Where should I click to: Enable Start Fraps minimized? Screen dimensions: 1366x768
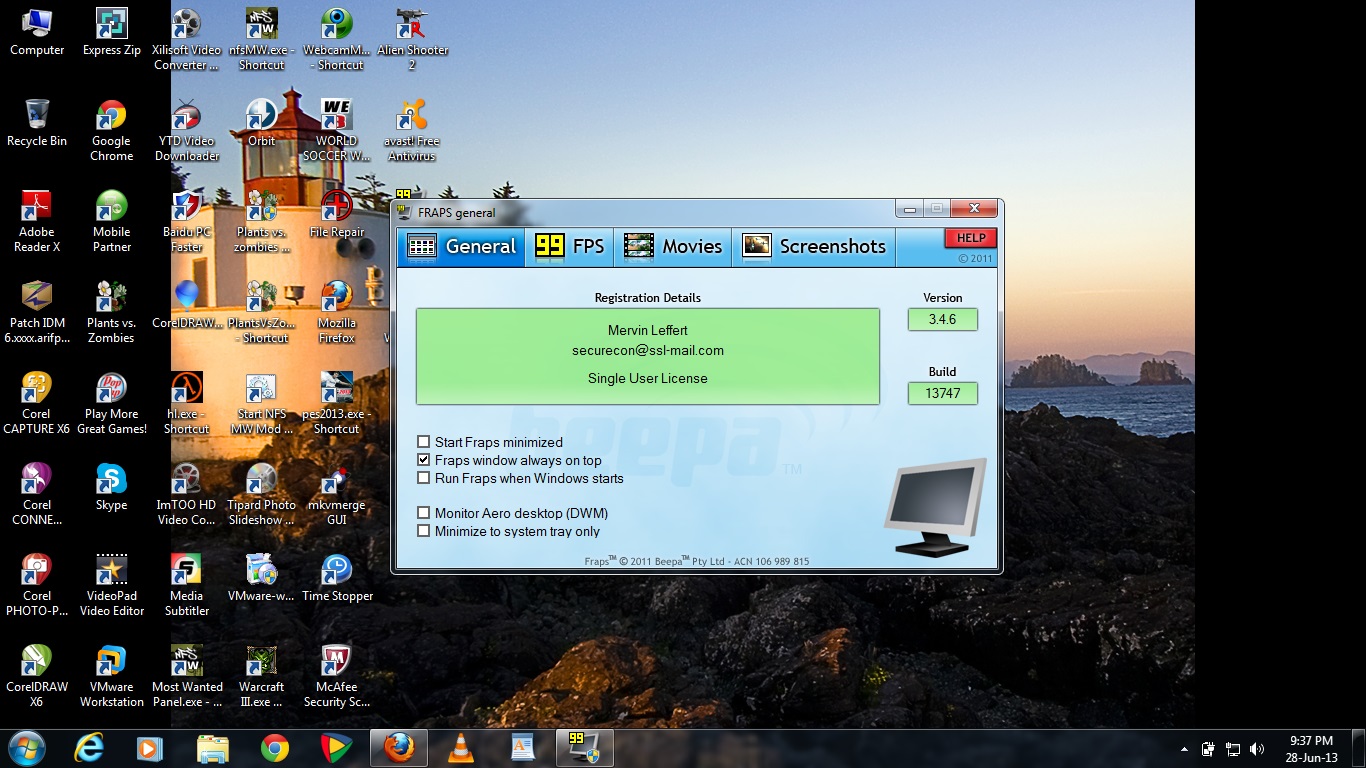point(423,441)
